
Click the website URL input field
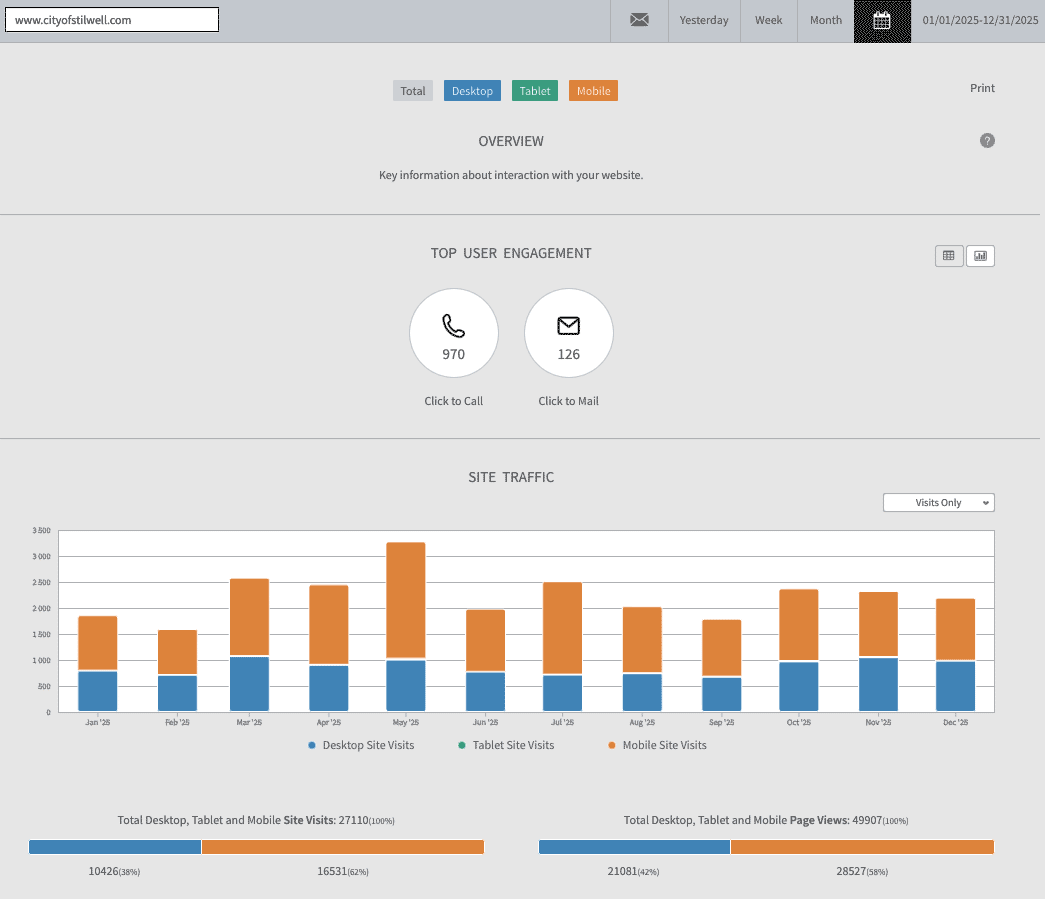click(x=112, y=20)
